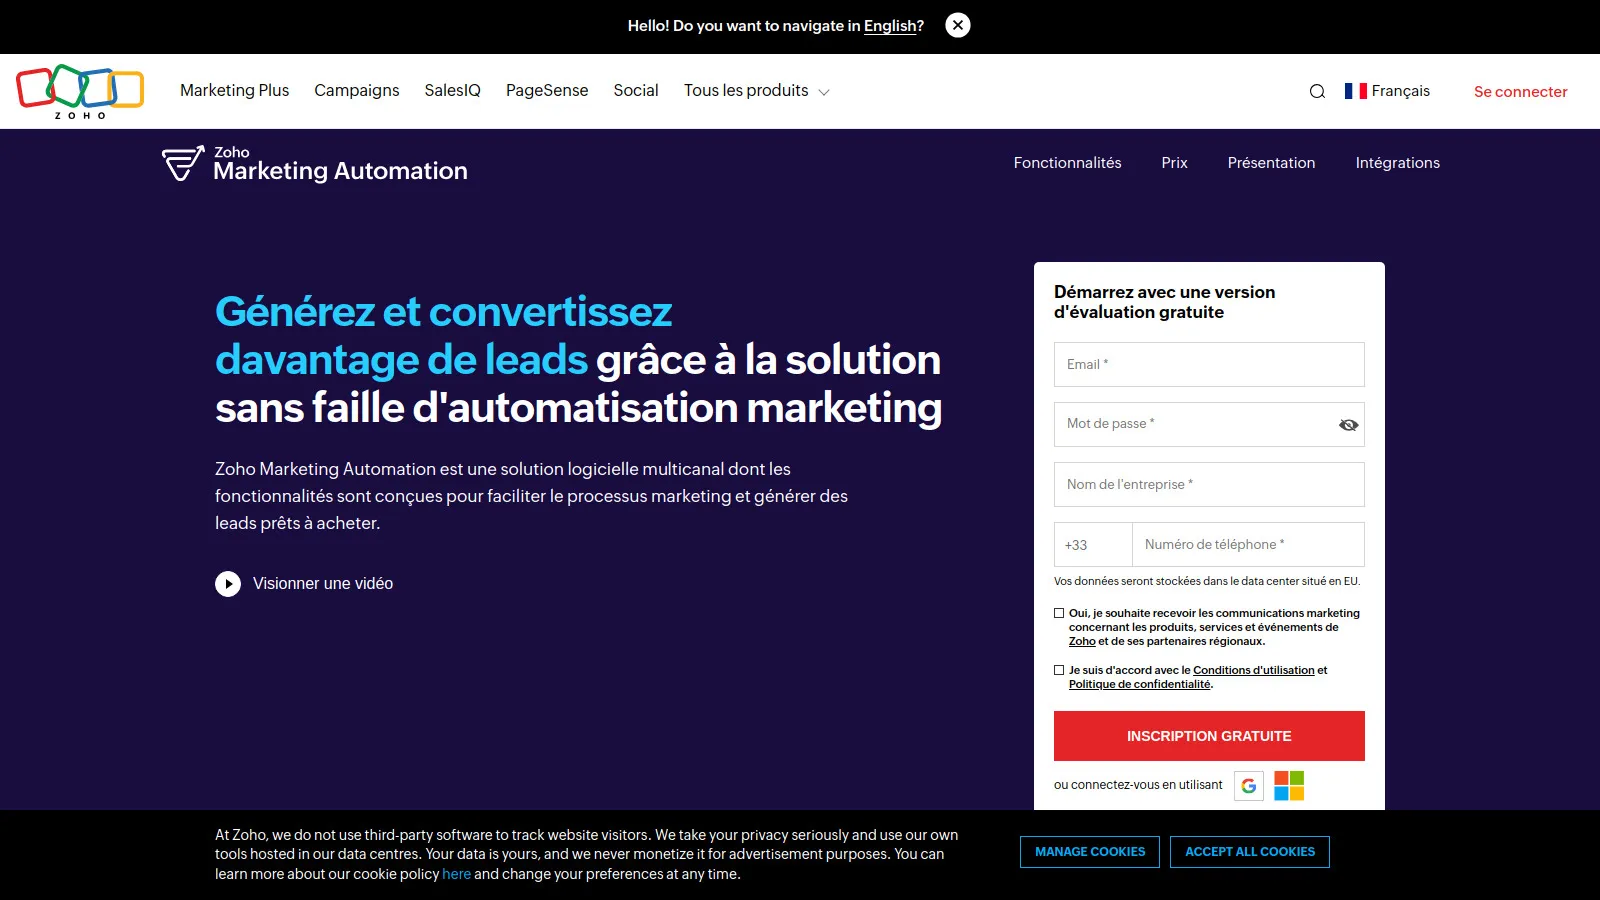Screen dimensions: 1600x900
Task: Click ACCEPT ALL COOKIES in the banner
Action: (x=1249, y=851)
